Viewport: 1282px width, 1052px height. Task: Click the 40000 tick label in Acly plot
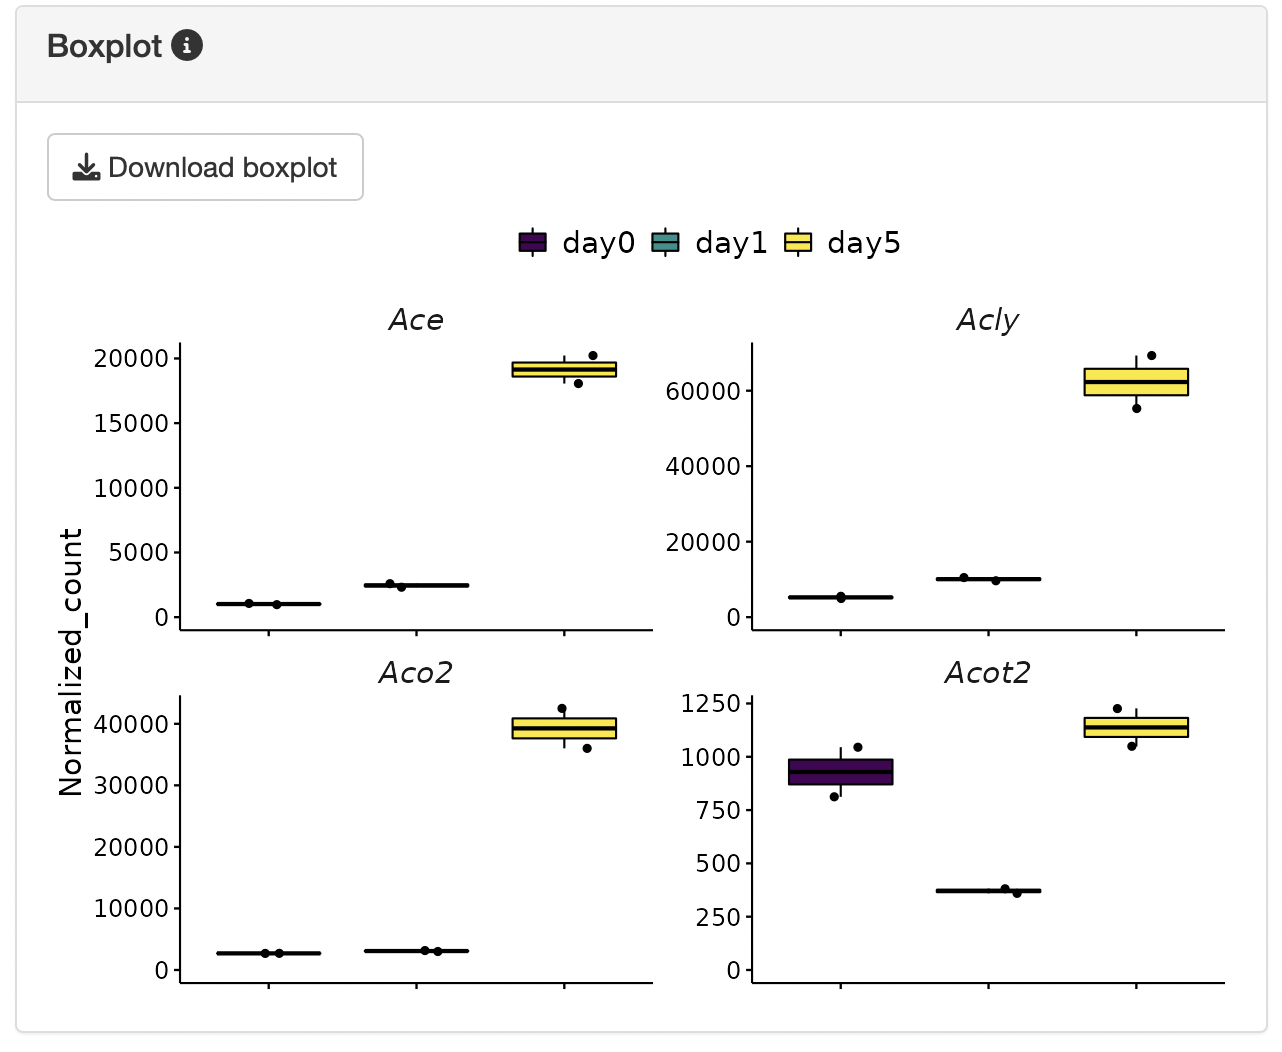(x=703, y=467)
